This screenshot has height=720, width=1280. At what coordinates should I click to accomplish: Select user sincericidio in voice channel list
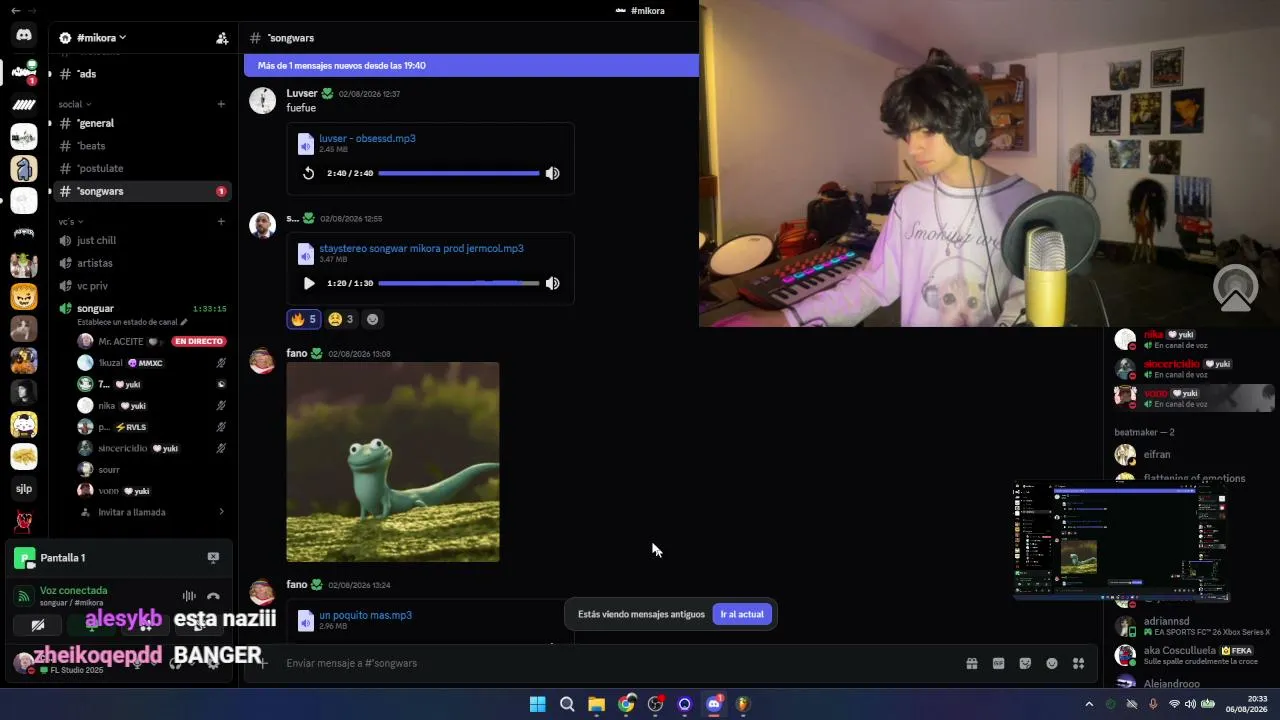(152, 448)
